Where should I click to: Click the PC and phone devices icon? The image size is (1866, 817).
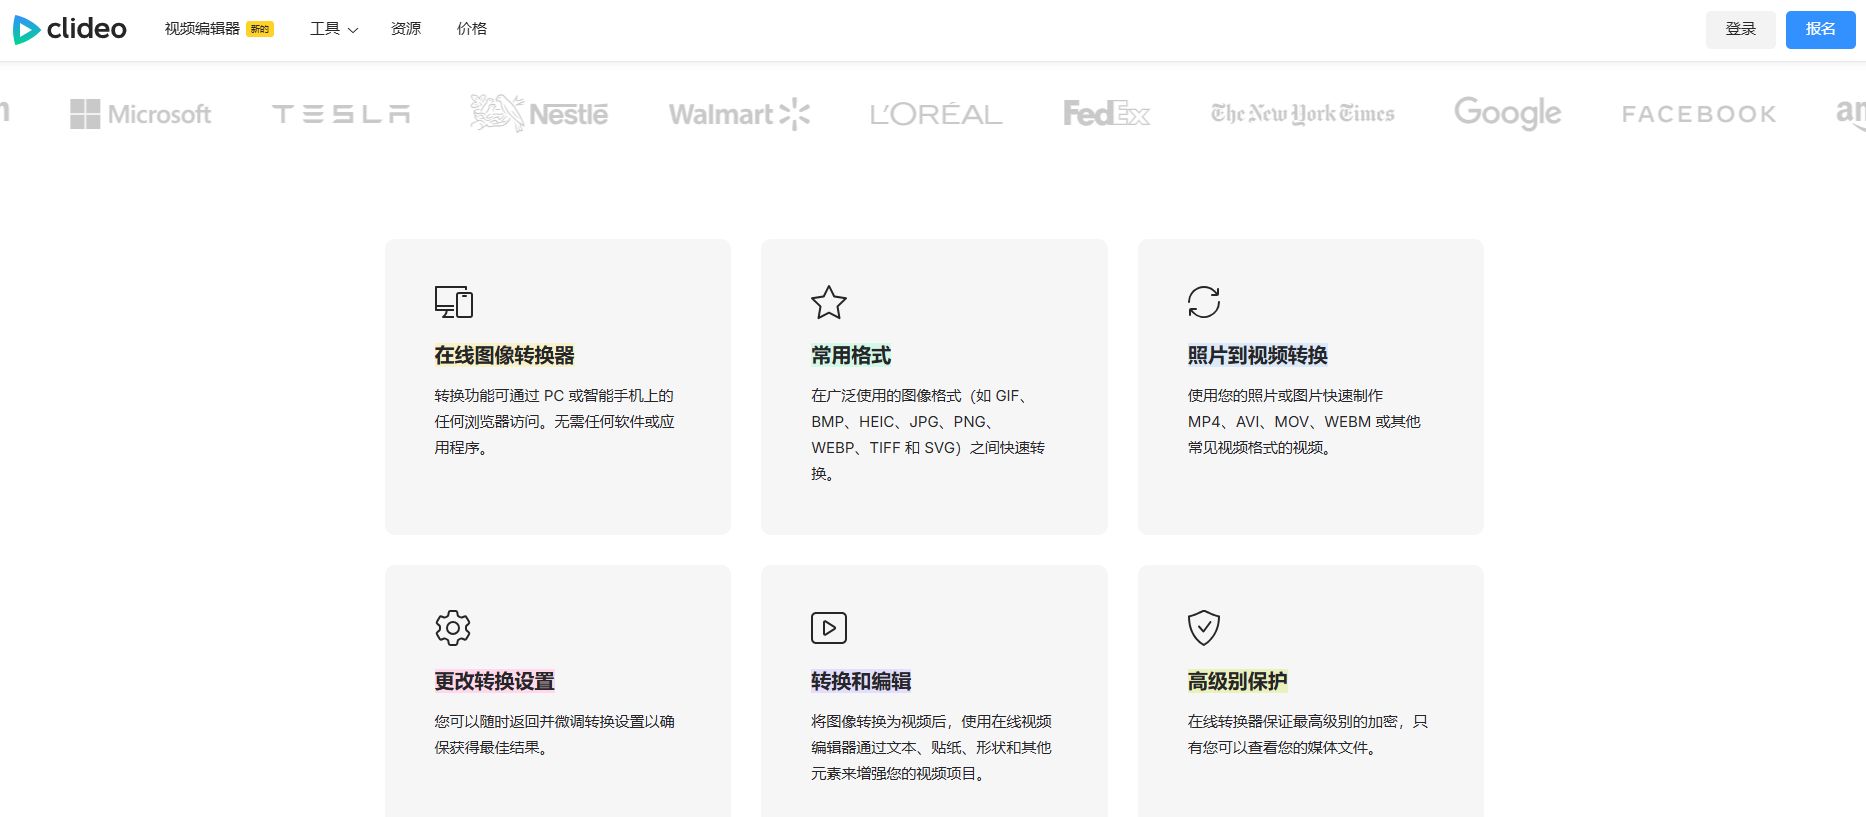click(454, 302)
